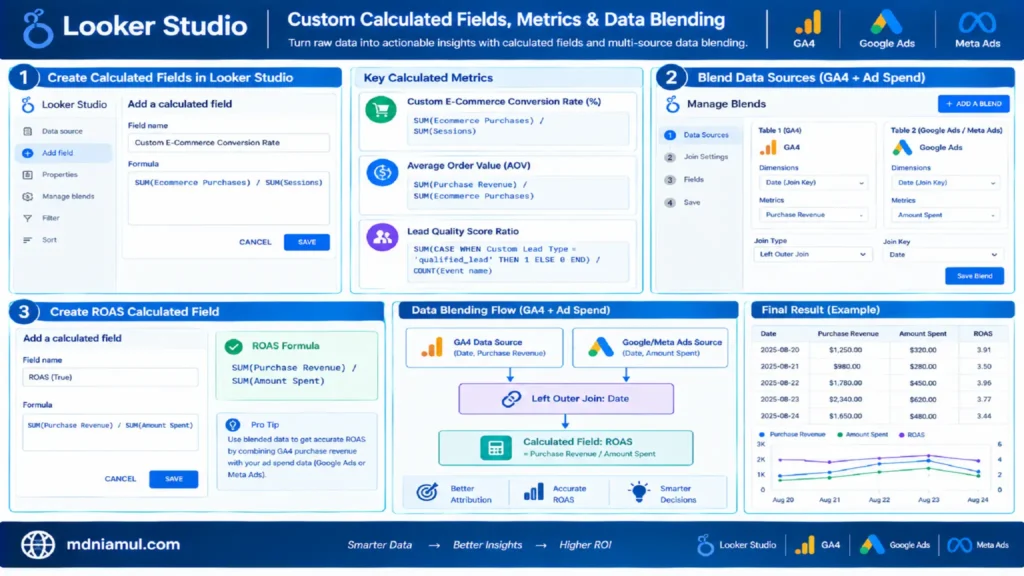The width and height of the screenshot is (1024, 576).
Task: Select the Data Sources step in Manage Blends
Action: 701,135
